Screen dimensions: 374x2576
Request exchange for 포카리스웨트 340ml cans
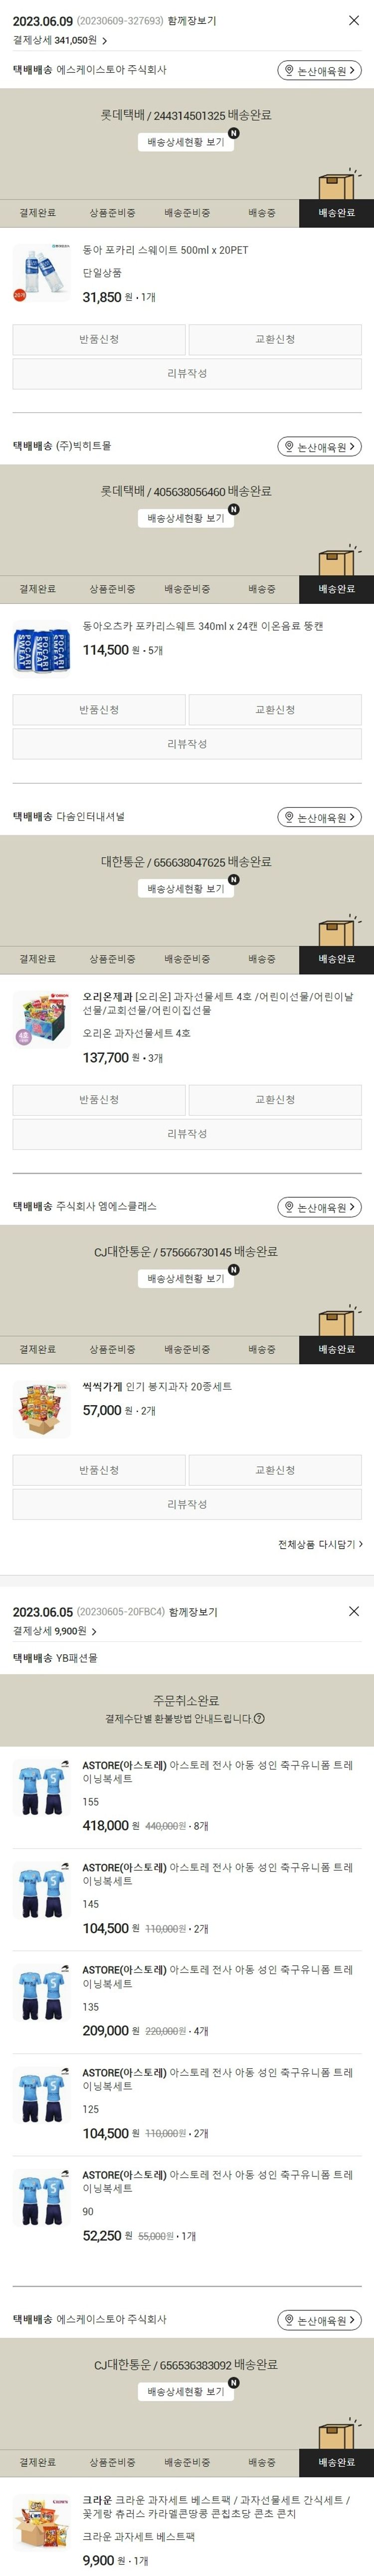(x=275, y=710)
